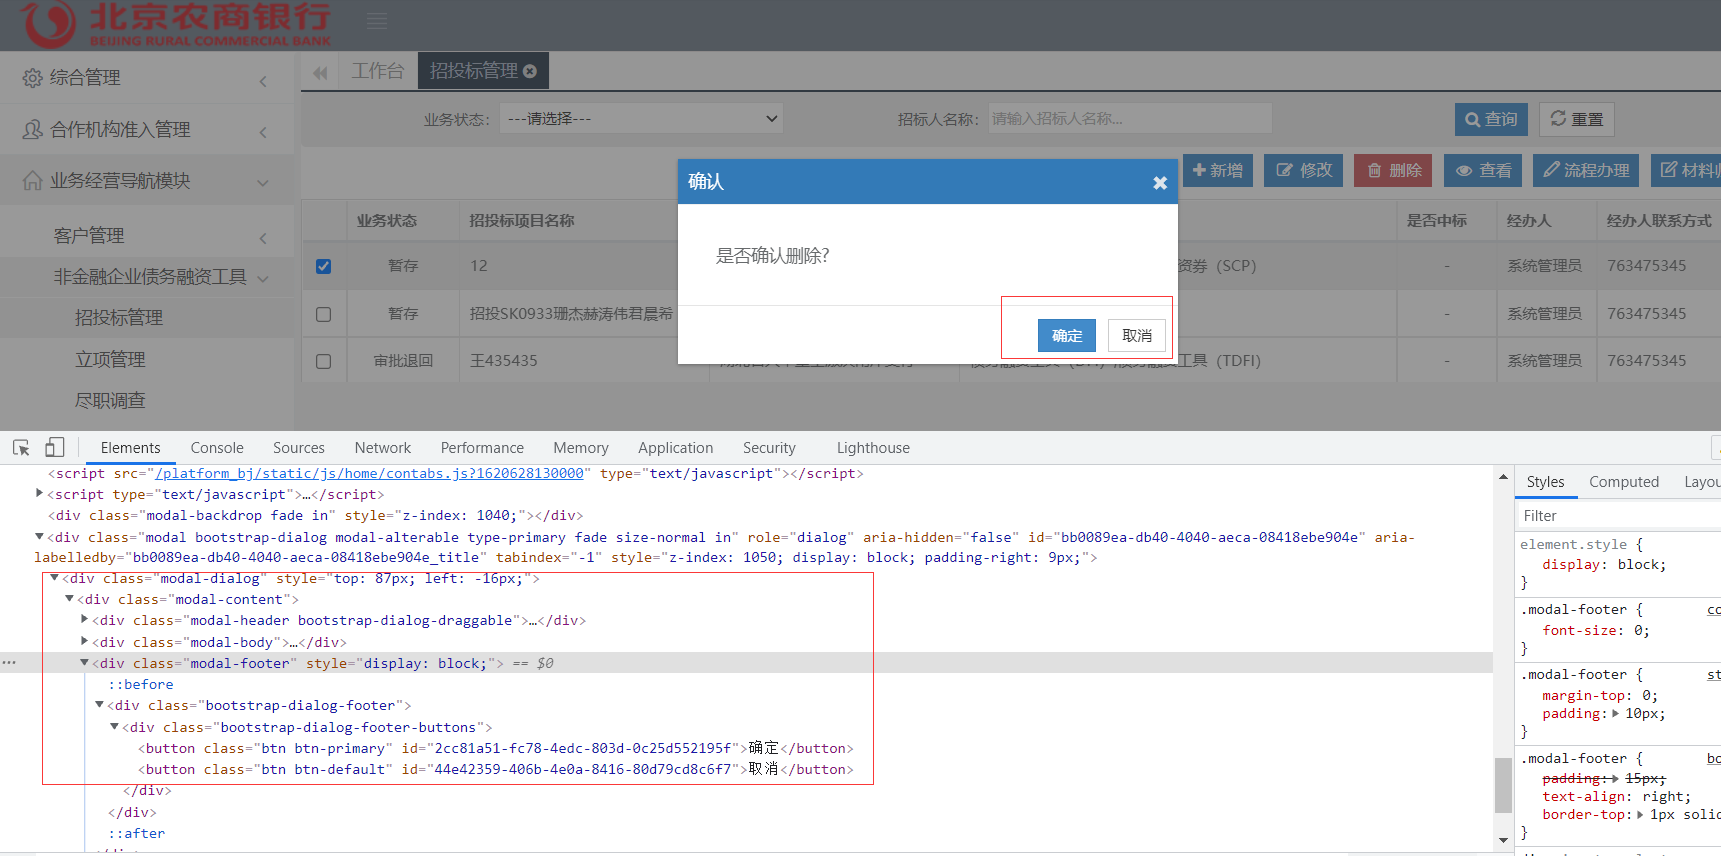This screenshot has height=856, width=1721.
Task: Check the checkbox for 王435435 row
Action: click(x=323, y=361)
